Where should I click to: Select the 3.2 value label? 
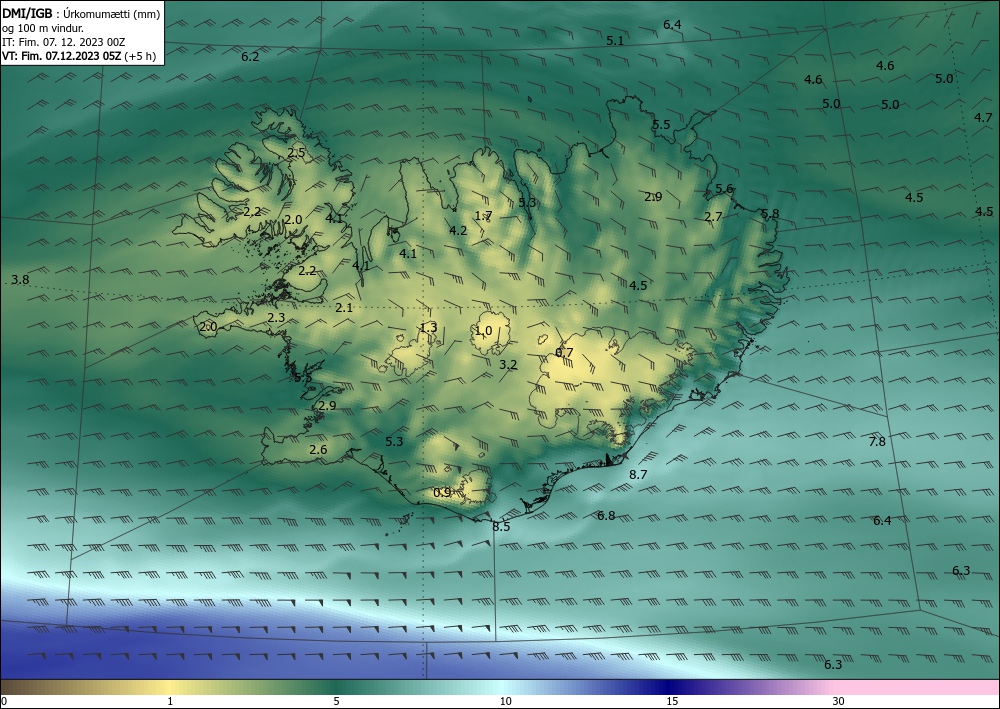(508, 365)
